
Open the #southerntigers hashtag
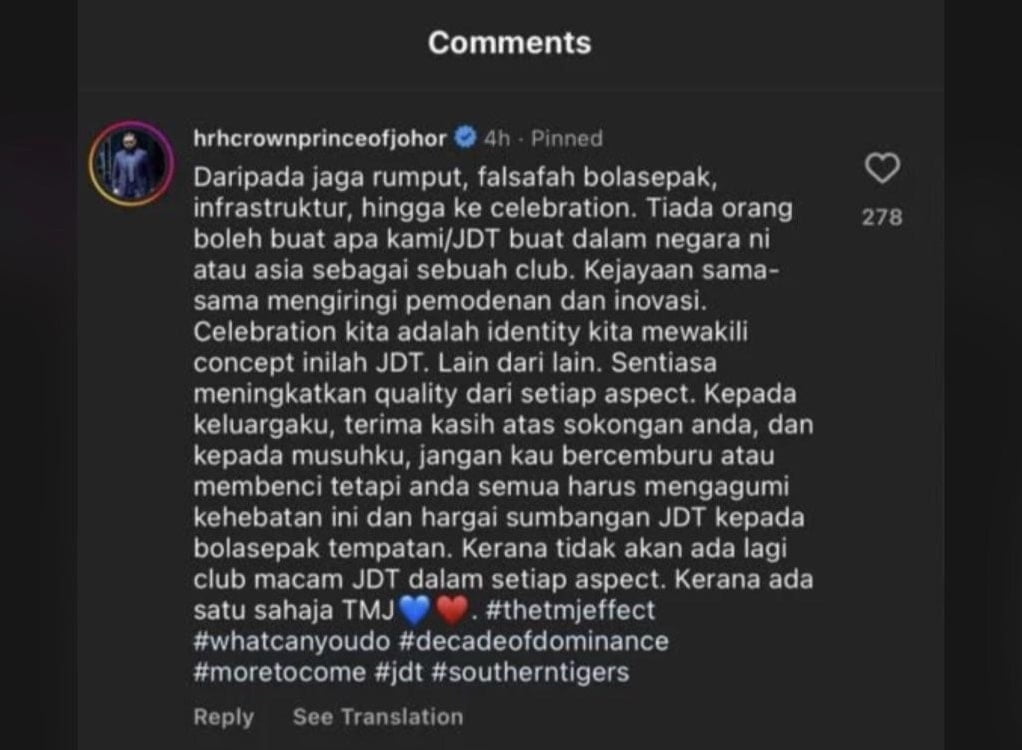[531, 672]
